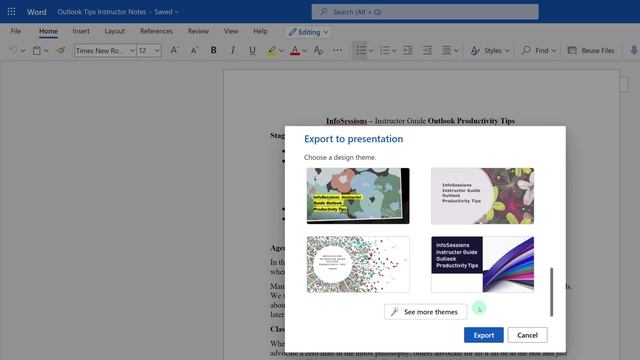Viewport: 640px width, 360px height.
Task: Click the Clear Formatting icon
Action: (x=318, y=50)
